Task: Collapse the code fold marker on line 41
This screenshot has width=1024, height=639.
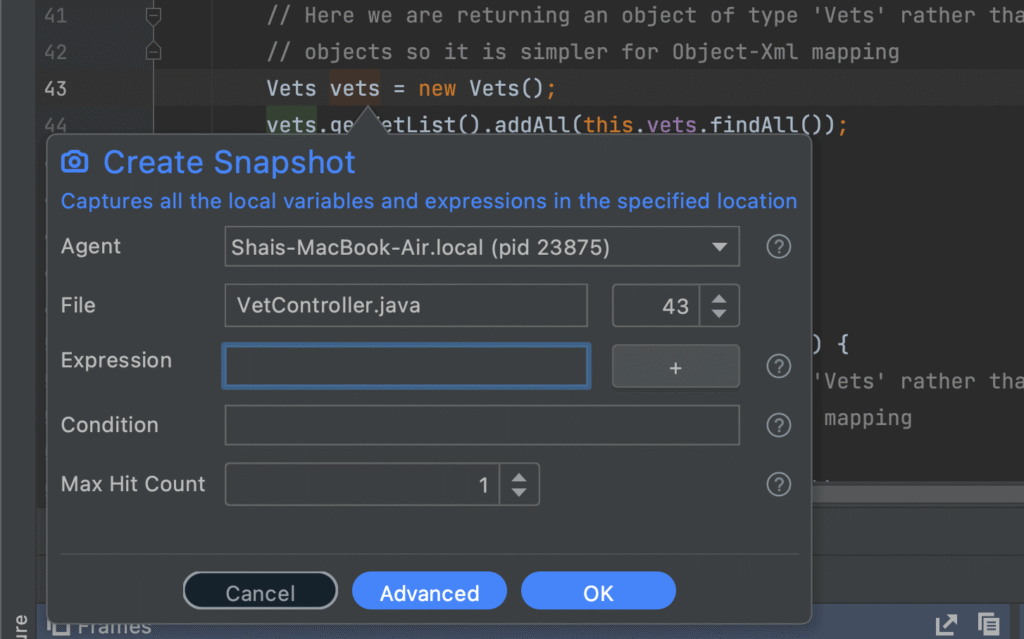Action: coord(153,16)
